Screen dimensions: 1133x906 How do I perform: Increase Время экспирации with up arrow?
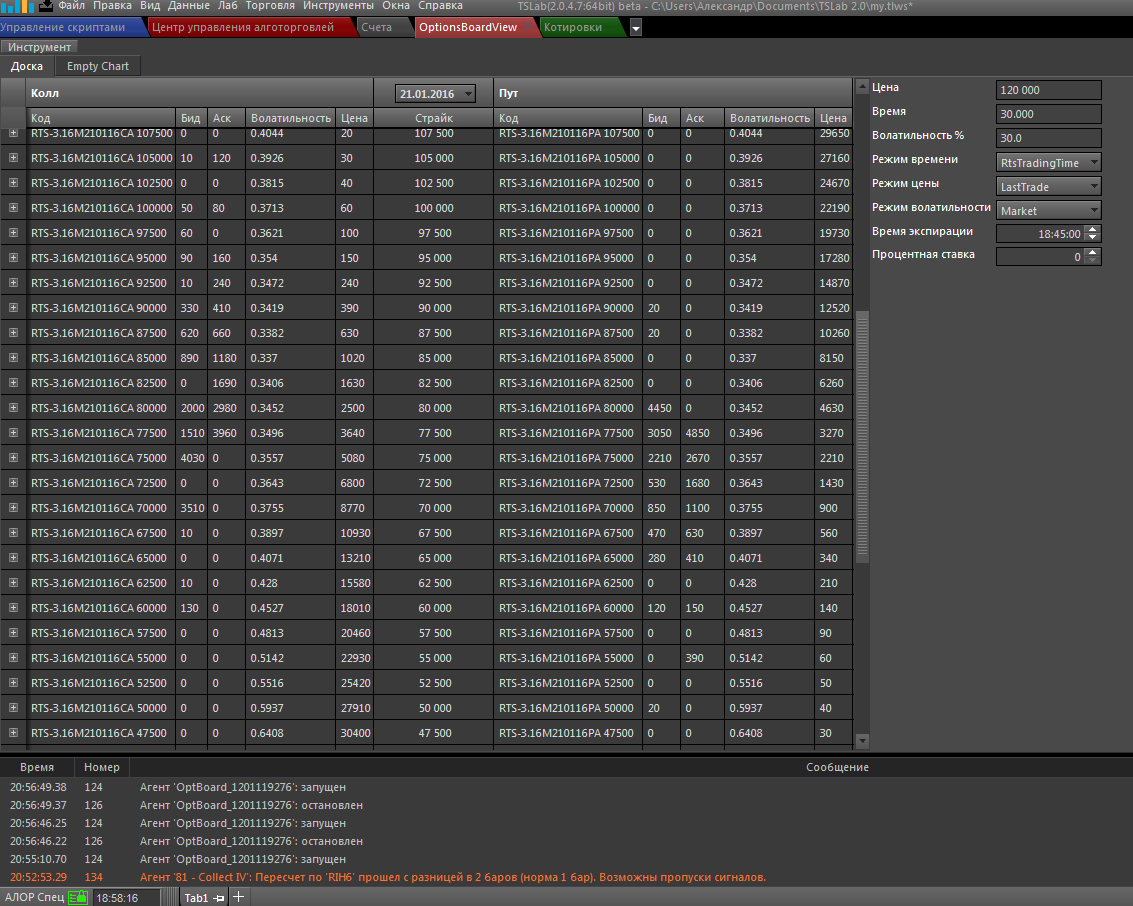pyautogui.click(x=1093, y=229)
